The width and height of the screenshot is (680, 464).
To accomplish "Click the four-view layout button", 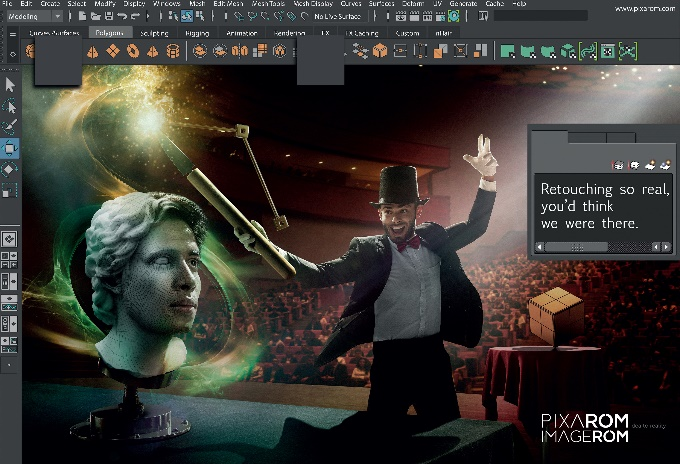I will click(10, 259).
